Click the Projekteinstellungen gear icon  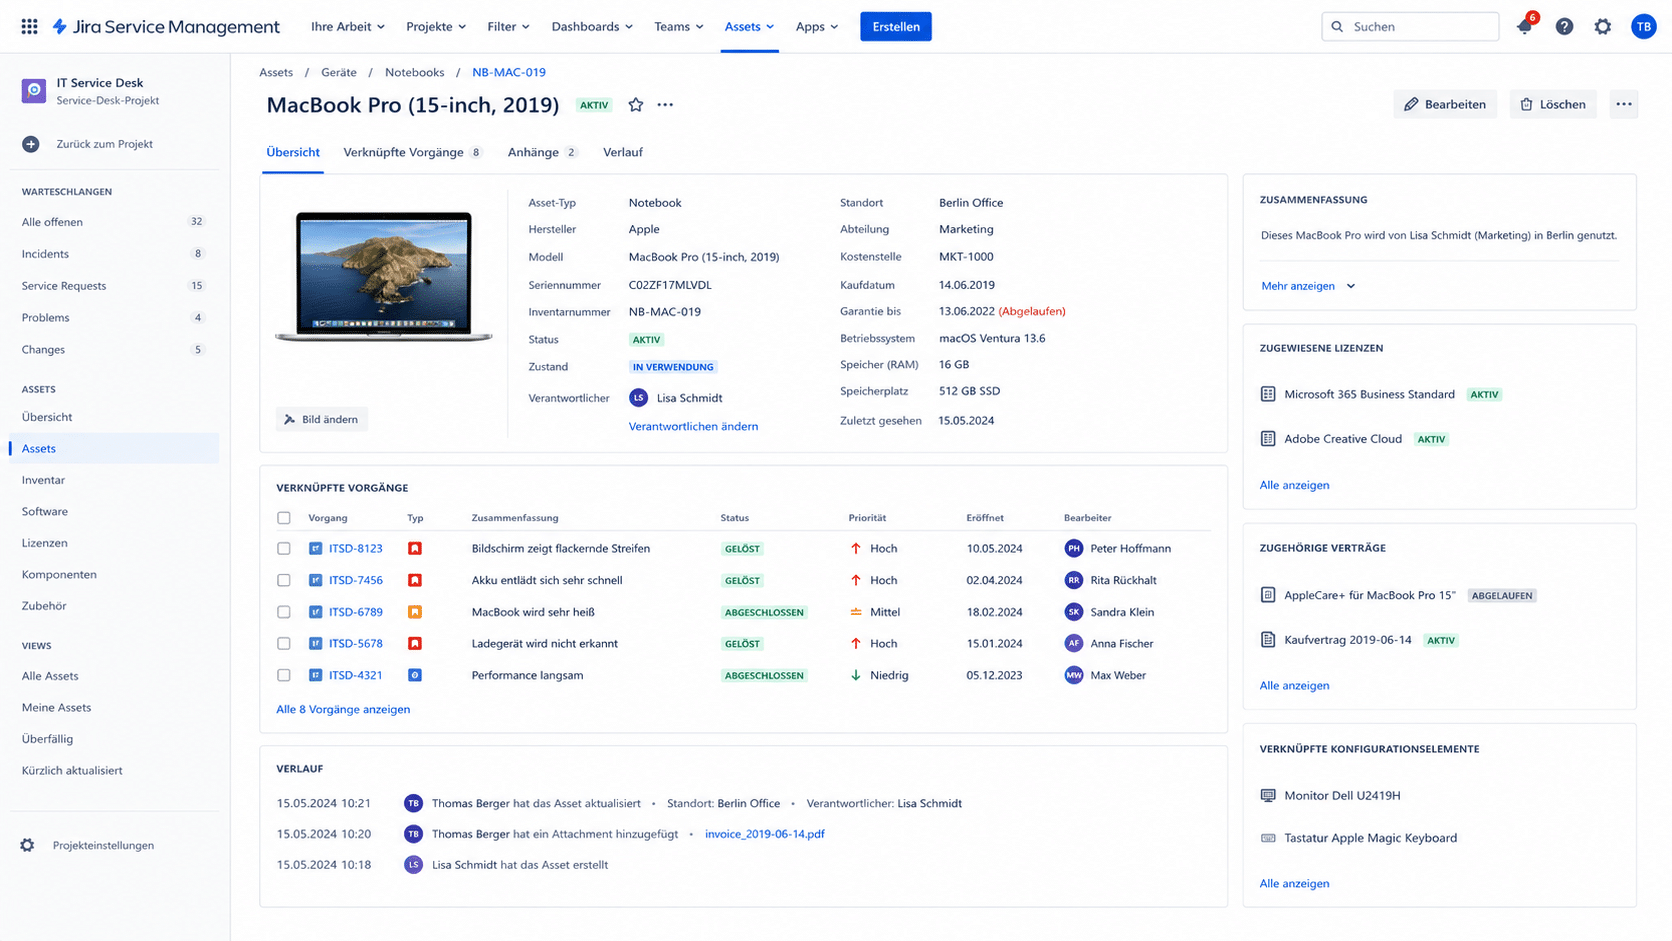27,845
